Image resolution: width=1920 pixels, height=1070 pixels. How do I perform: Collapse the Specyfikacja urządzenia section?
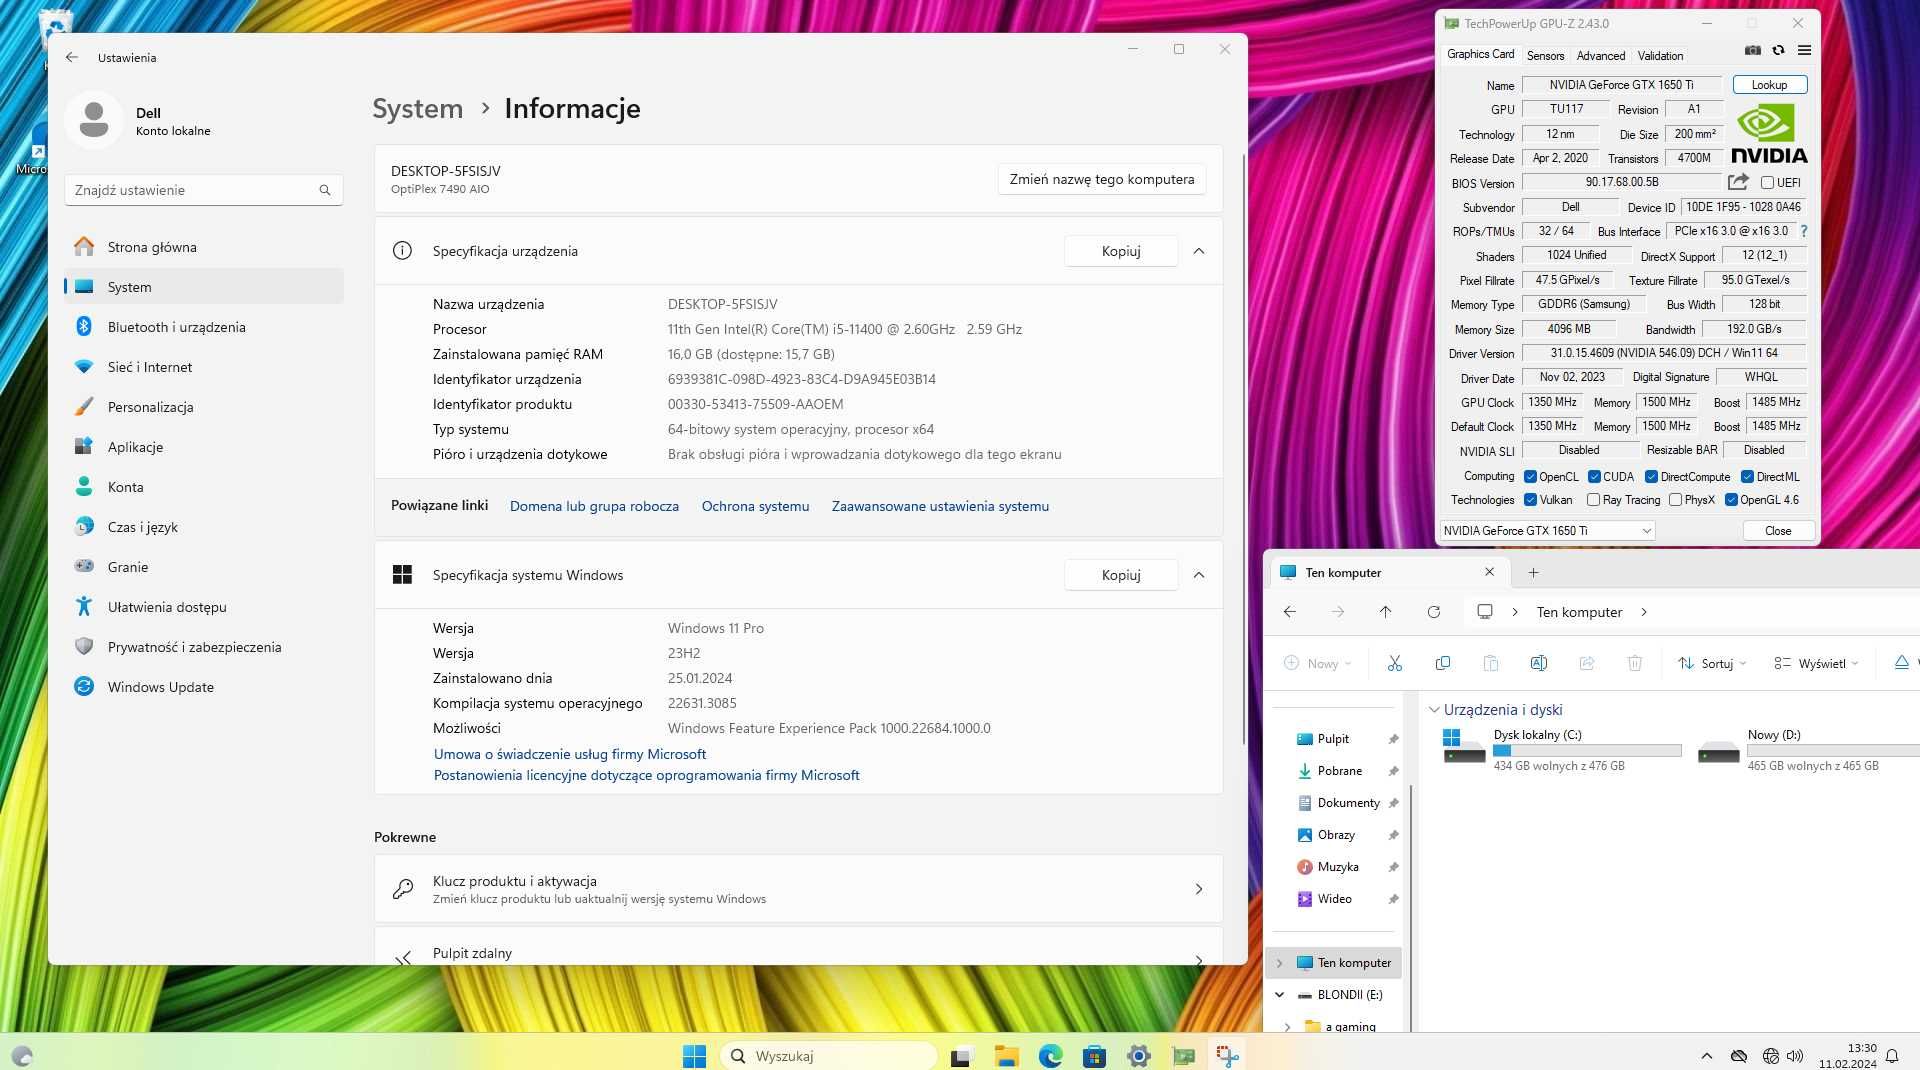coord(1199,251)
